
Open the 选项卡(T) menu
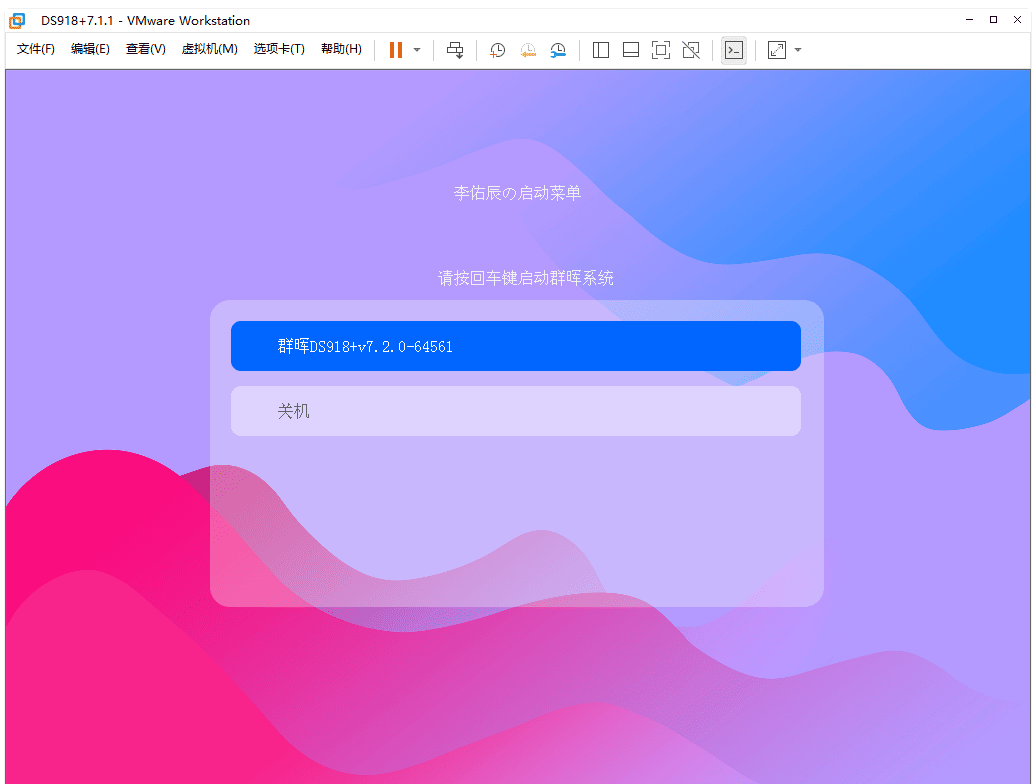click(279, 49)
